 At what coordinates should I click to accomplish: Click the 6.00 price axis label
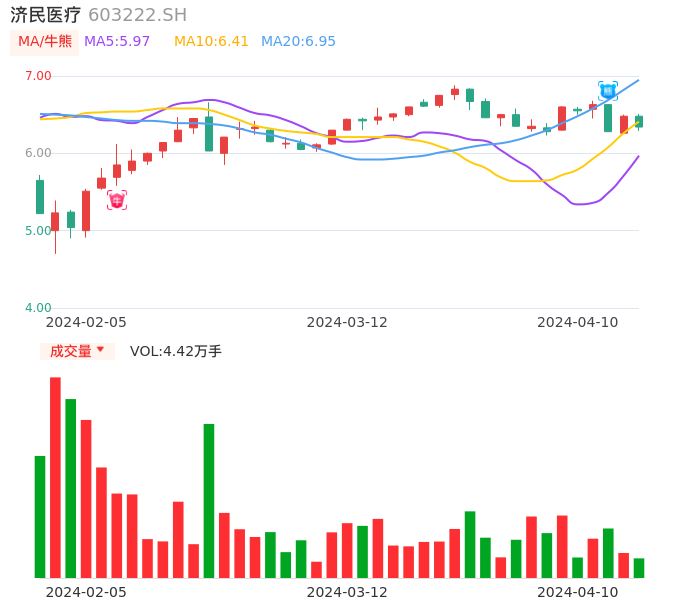38,153
